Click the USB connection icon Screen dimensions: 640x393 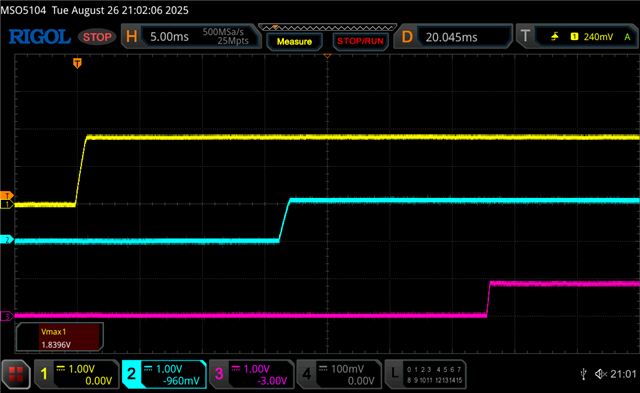(583, 374)
